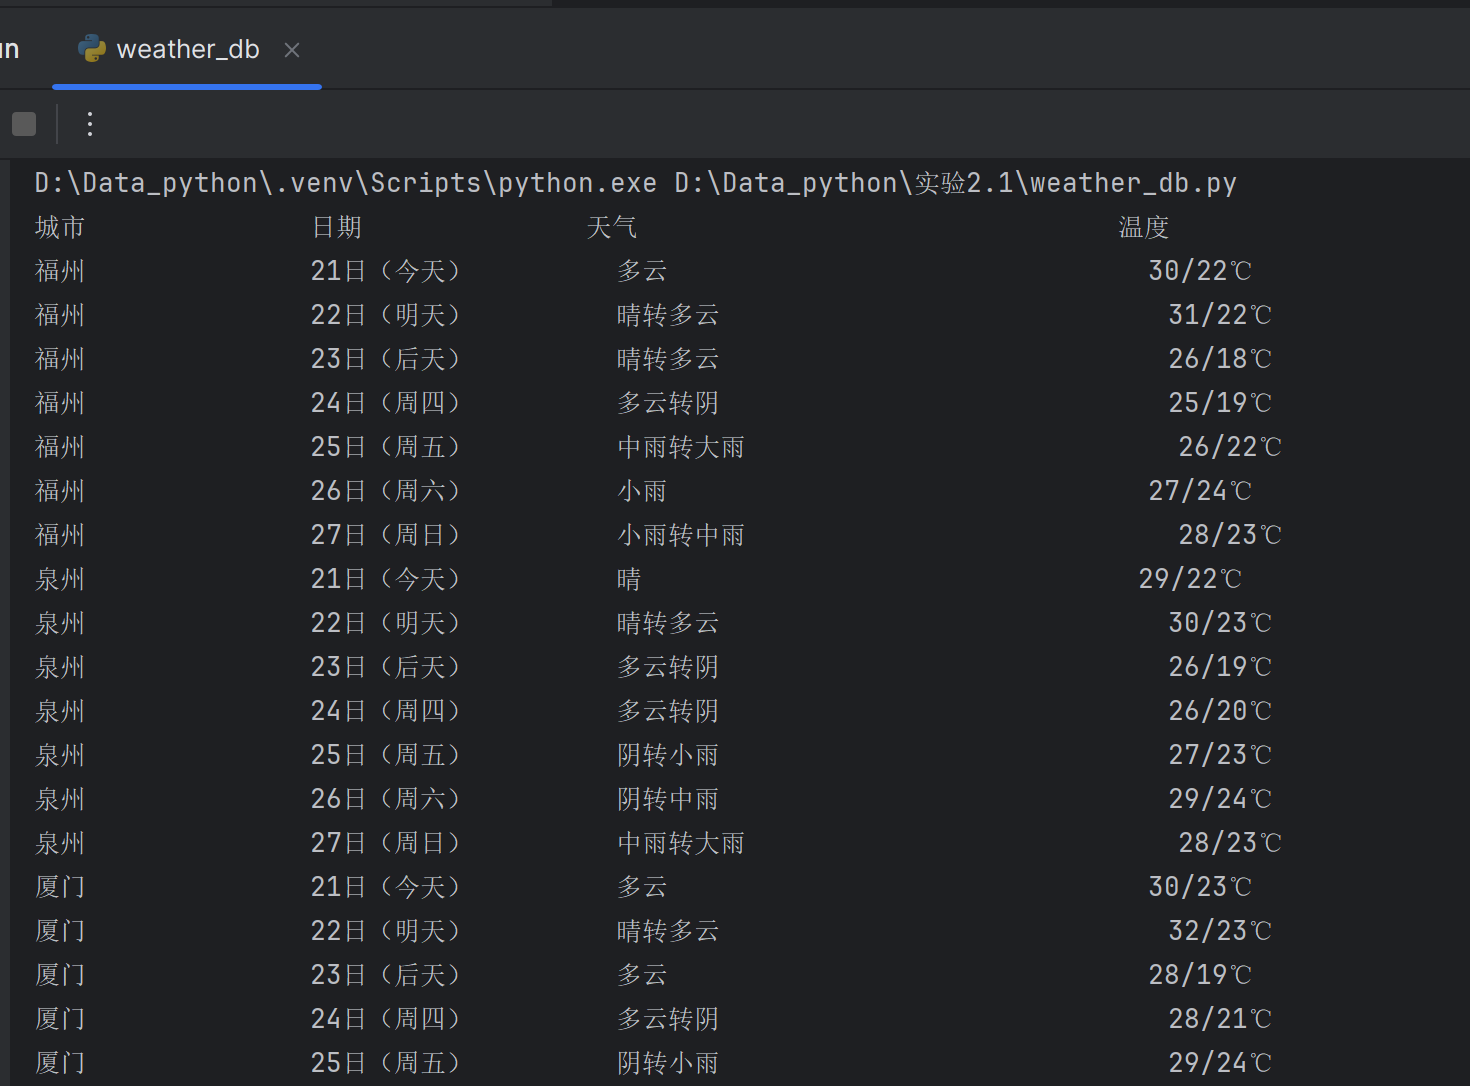
Task: Click weather 阴转小雨 in 泉州 25日 row
Action: pos(668,755)
